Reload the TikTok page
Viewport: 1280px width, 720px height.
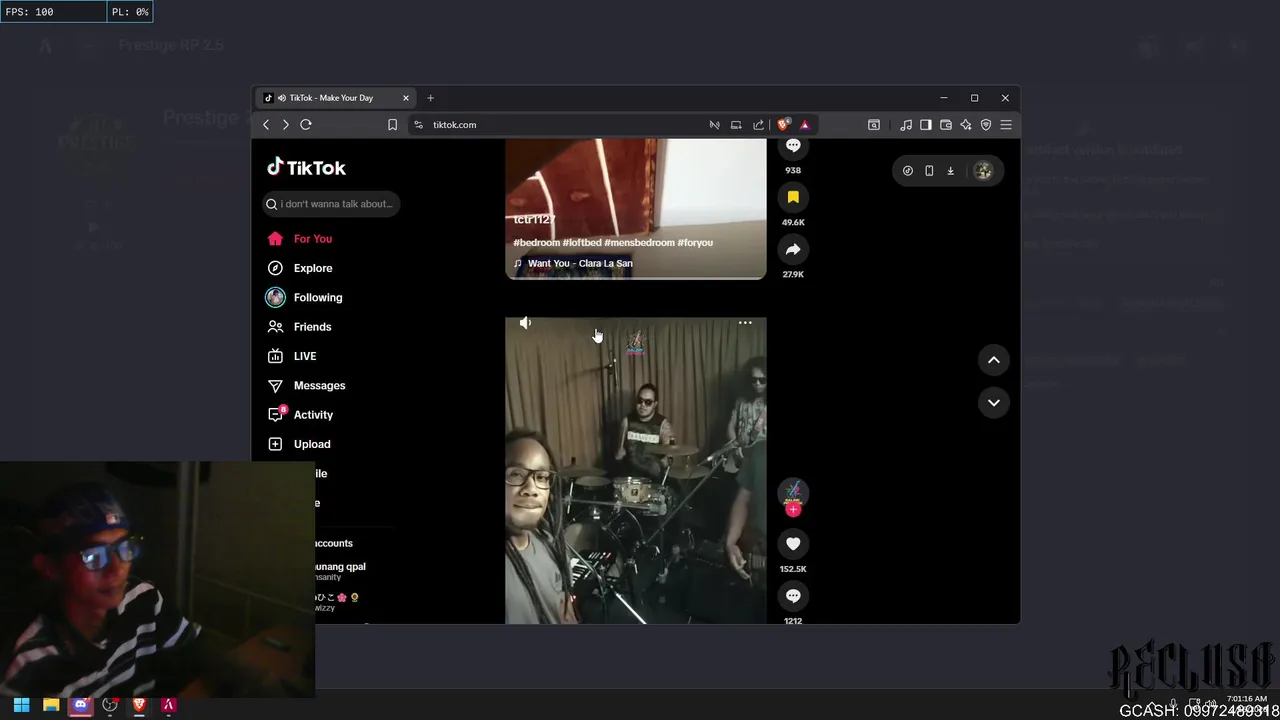click(x=306, y=125)
